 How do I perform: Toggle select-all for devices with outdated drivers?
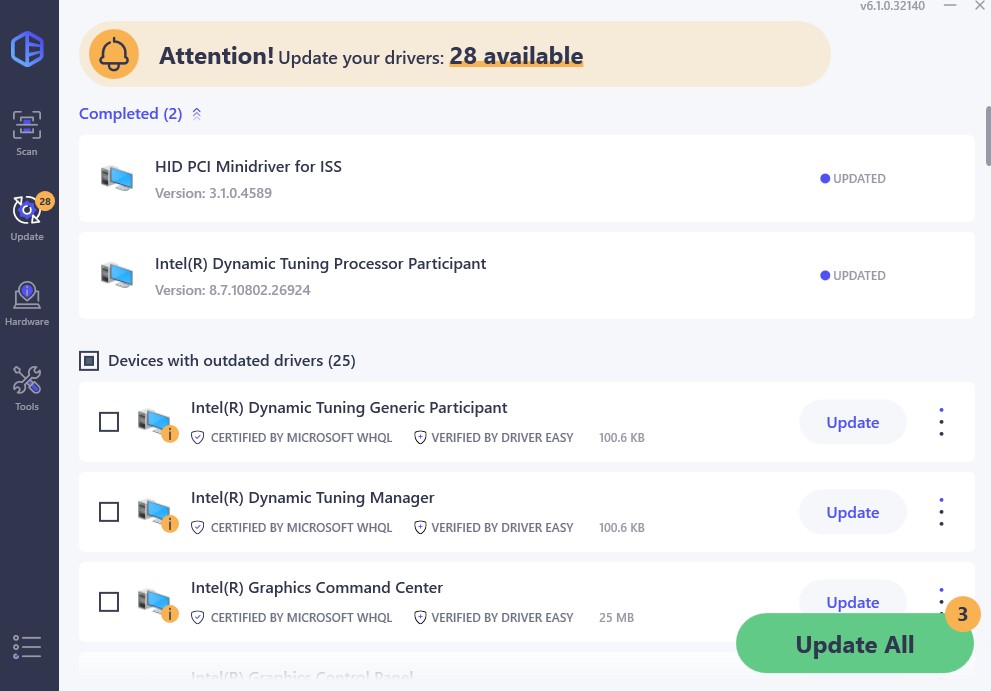89,361
